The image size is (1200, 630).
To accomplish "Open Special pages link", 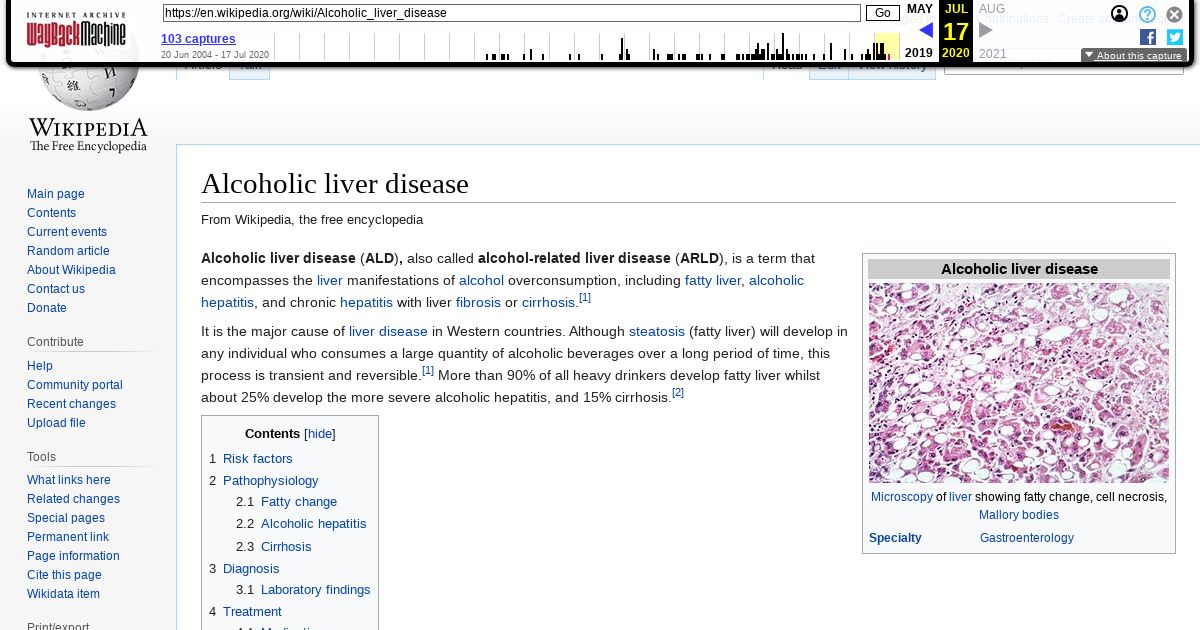I will [66, 518].
